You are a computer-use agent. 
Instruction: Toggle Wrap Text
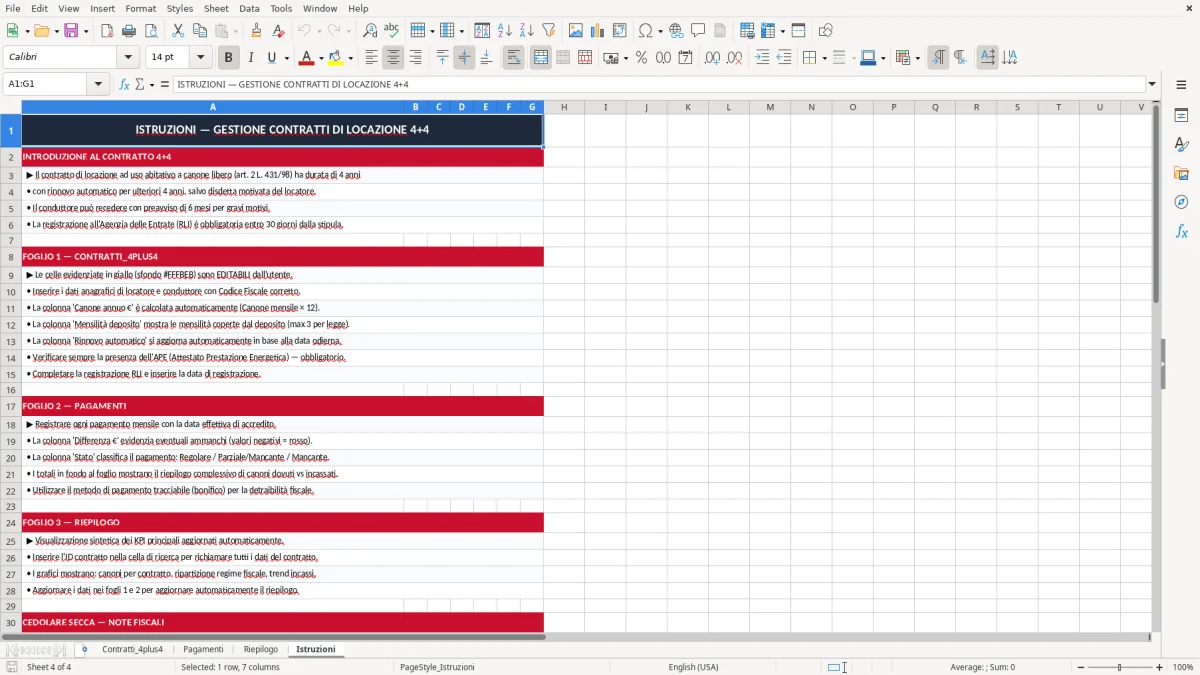coord(513,58)
